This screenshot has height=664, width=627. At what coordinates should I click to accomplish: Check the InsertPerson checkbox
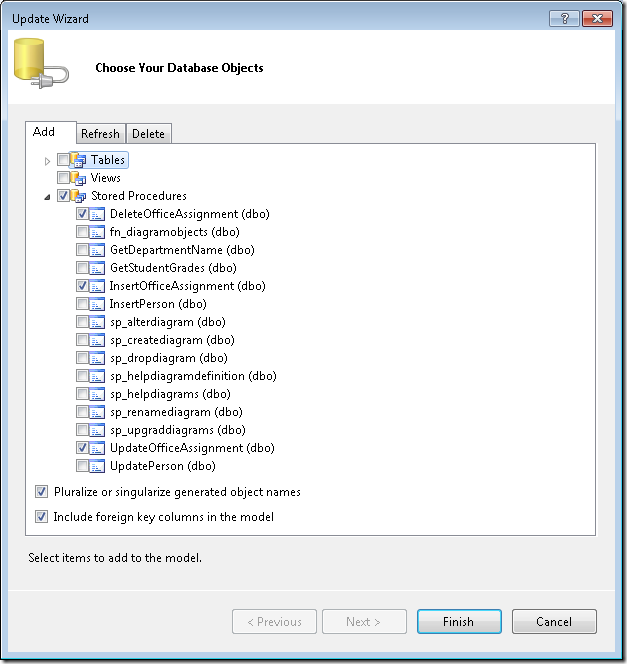pyautogui.click(x=82, y=304)
